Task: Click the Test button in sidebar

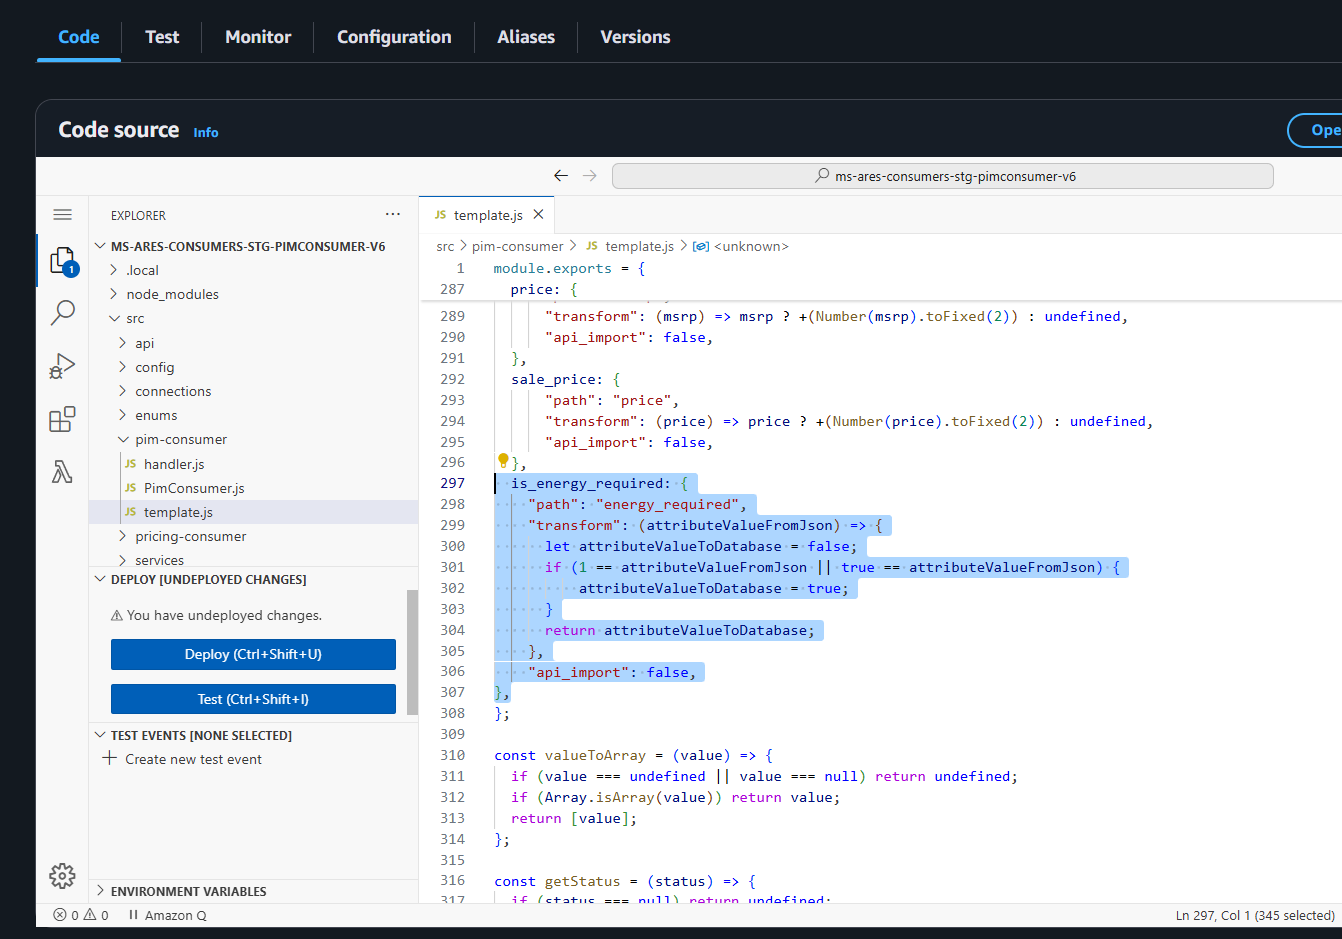Action: point(253,699)
